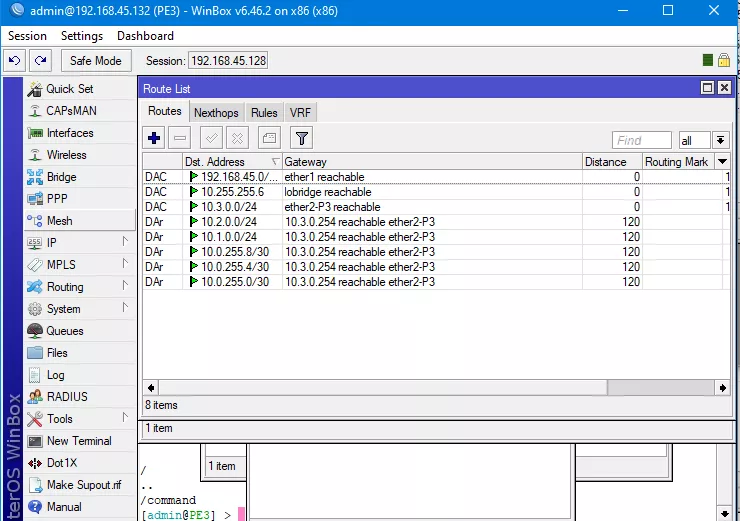Click the padlock icon at top right

723,60
